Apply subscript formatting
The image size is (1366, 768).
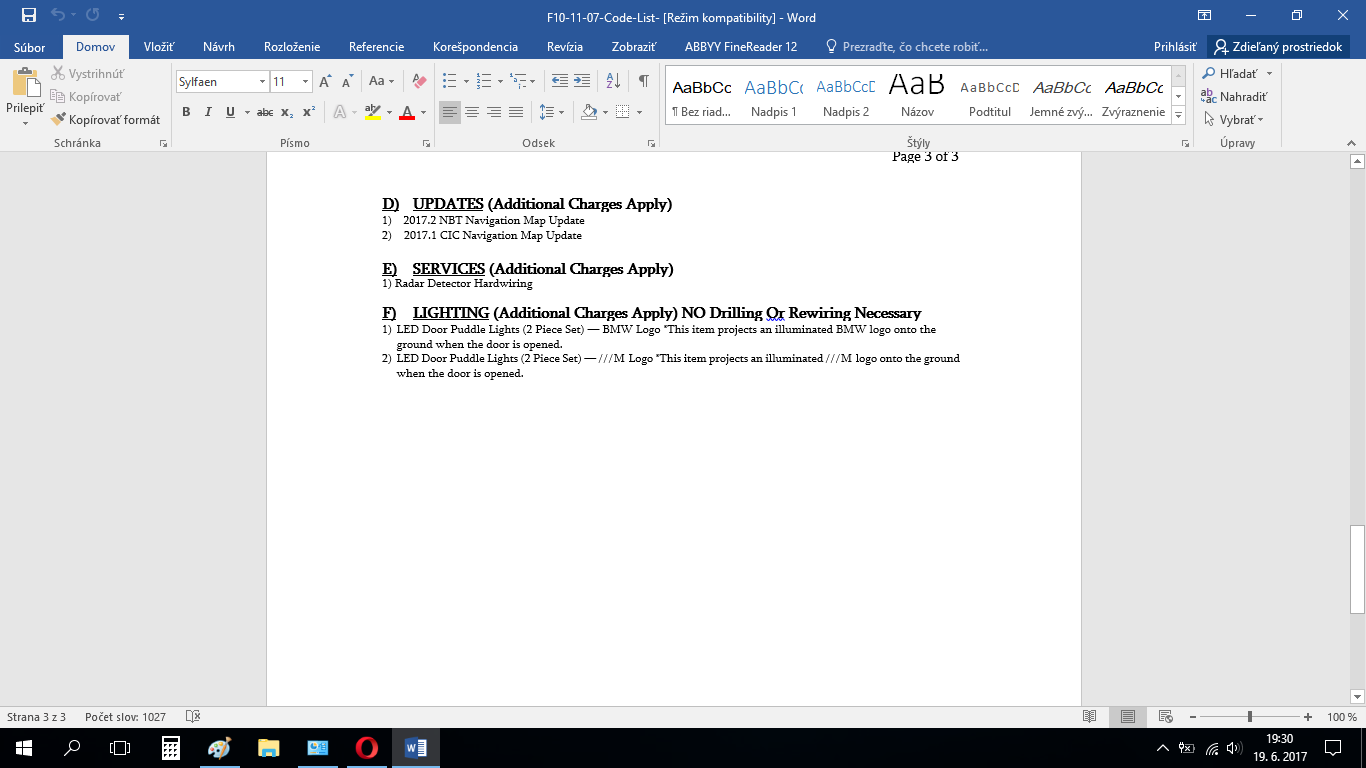pos(287,112)
